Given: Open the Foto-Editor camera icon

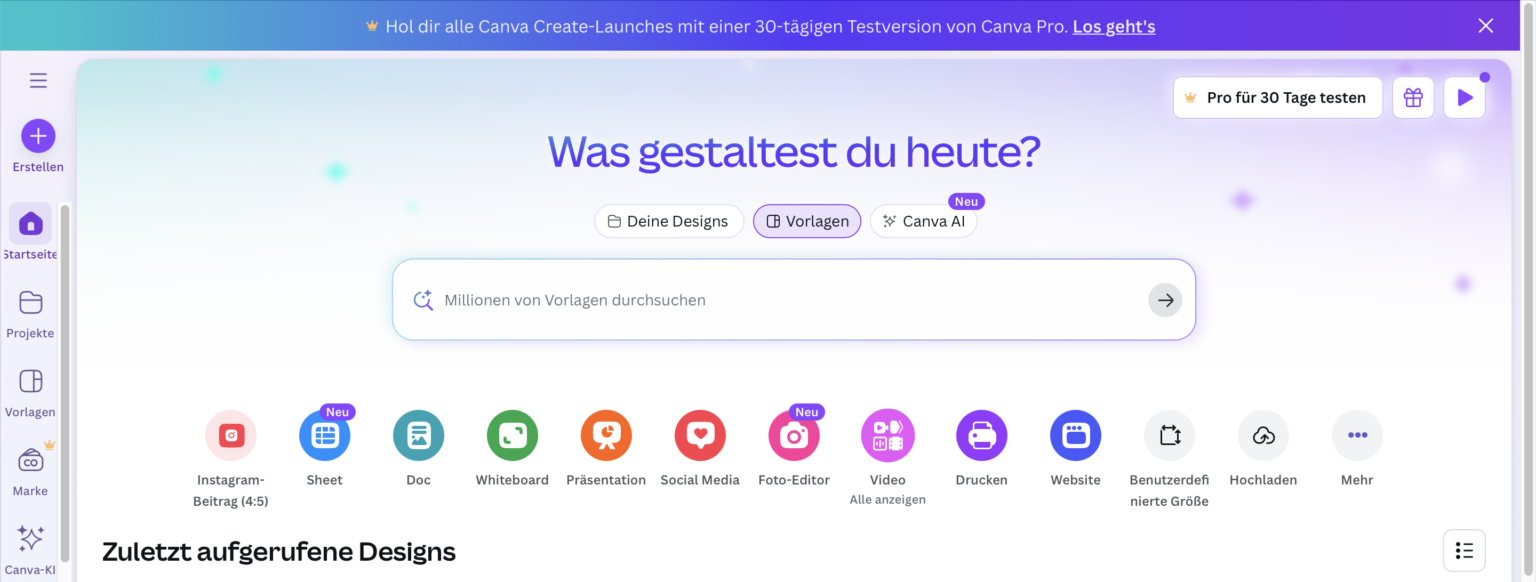Looking at the screenshot, I should coord(793,435).
